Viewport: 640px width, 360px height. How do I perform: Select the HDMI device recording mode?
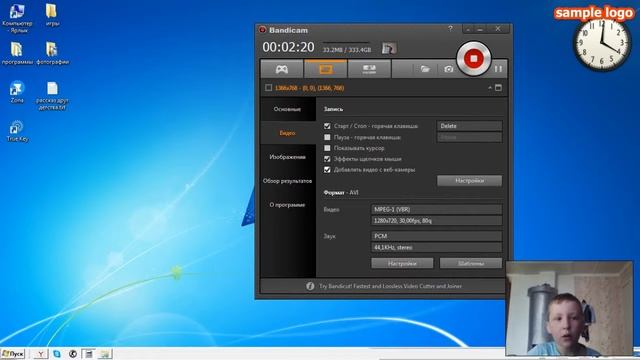pos(369,69)
